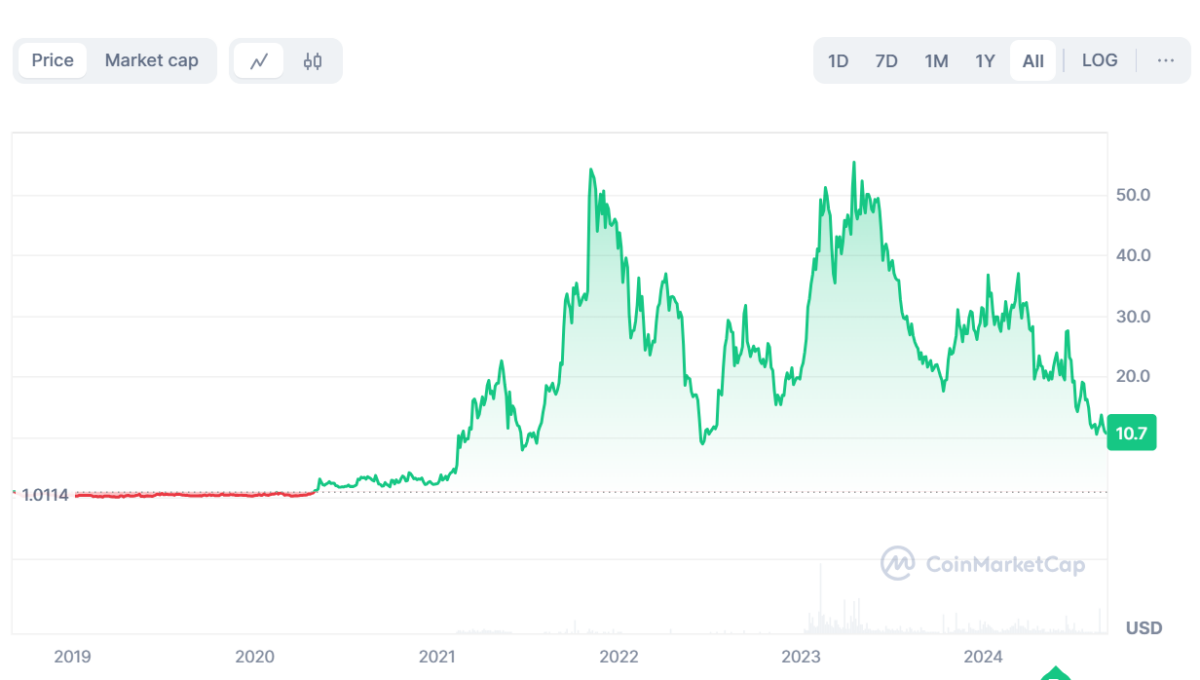Select the Price tab

pos(52,61)
